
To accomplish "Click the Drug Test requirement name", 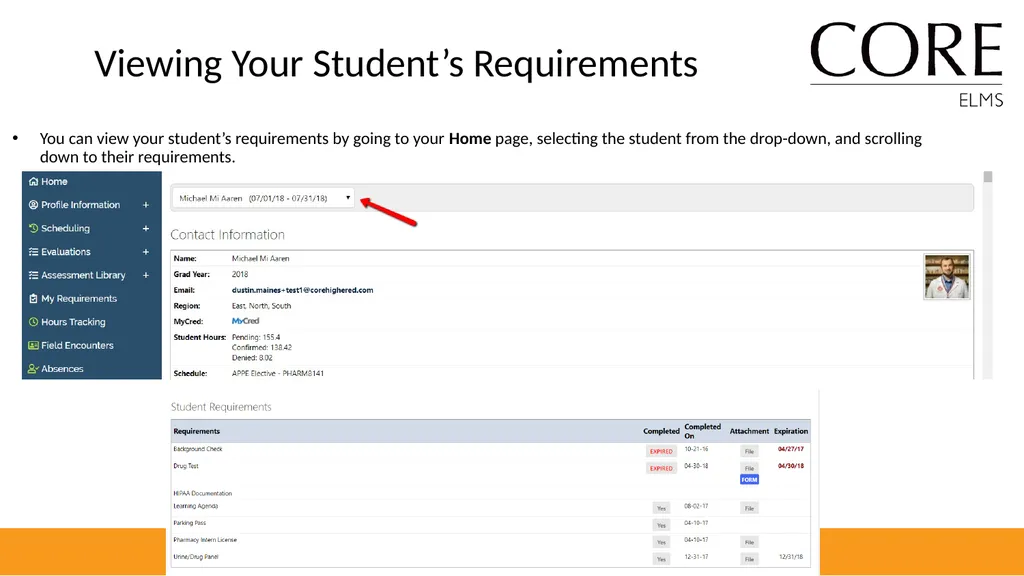I will coord(186,466).
